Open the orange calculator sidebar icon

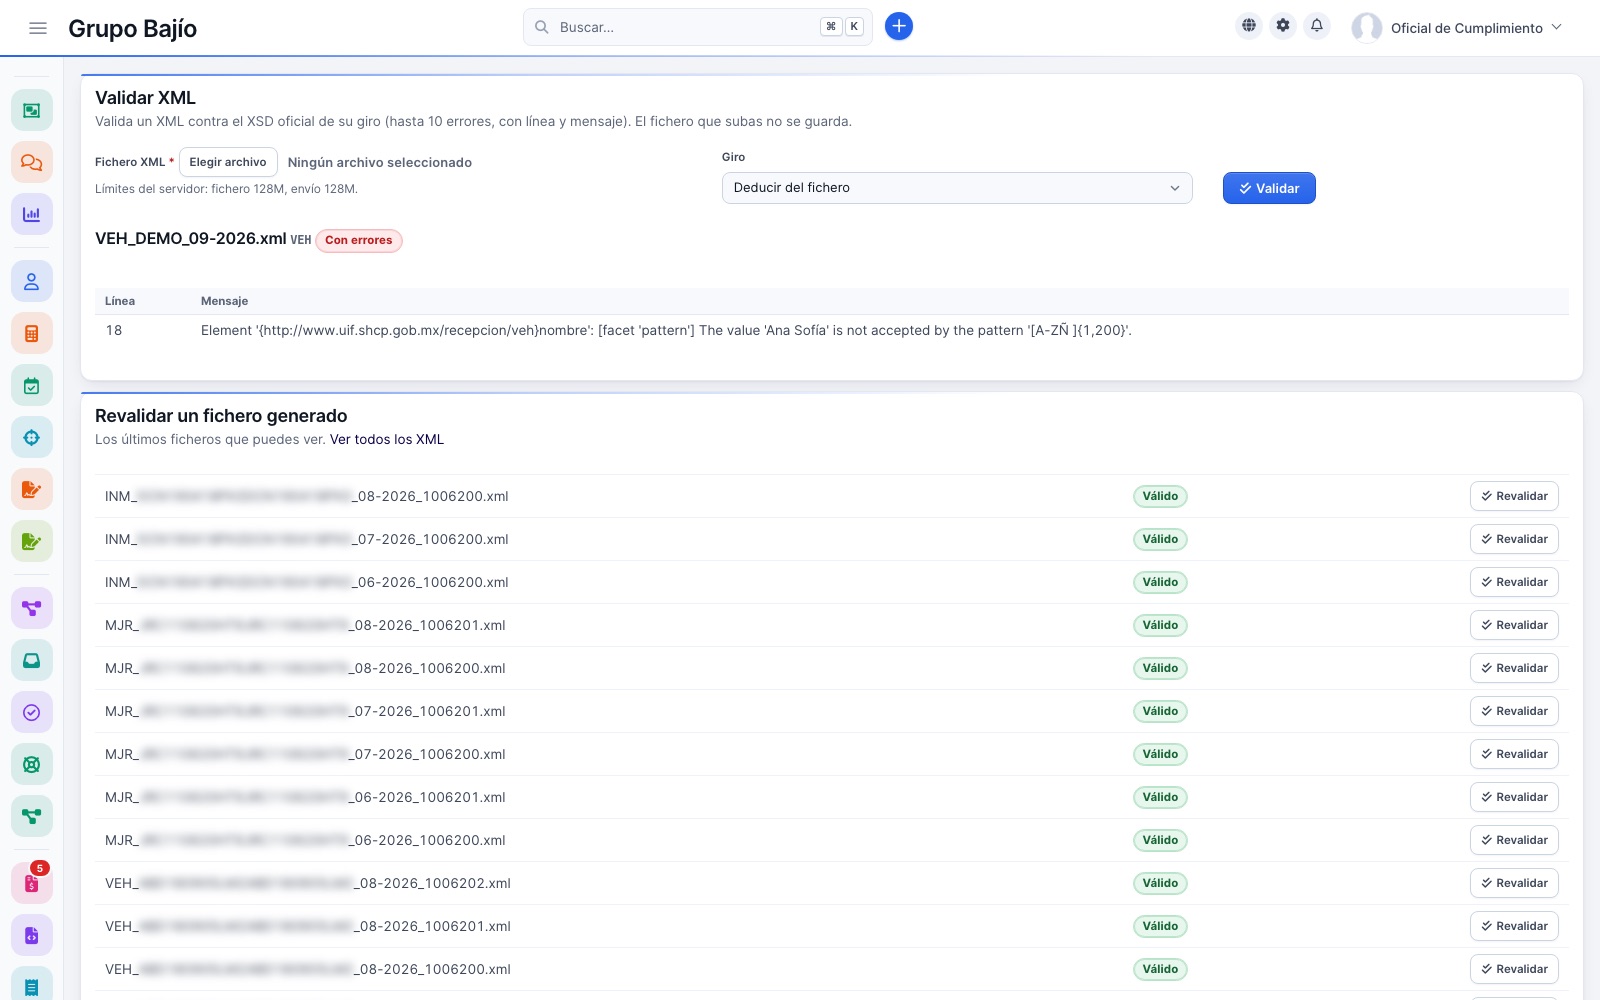coord(32,334)
